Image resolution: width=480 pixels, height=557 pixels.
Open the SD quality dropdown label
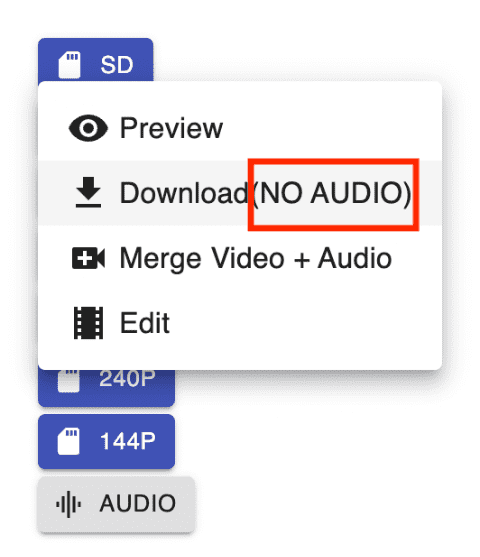(117, 65)
